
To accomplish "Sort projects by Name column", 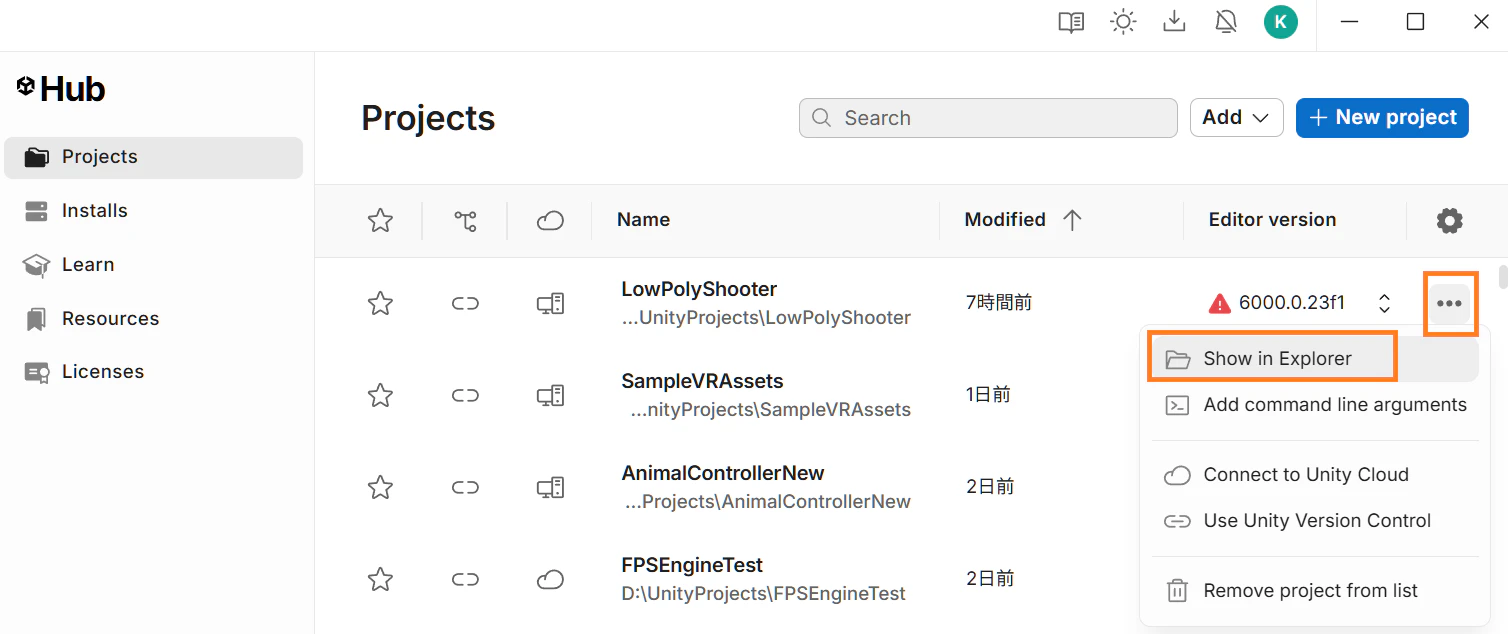I will tap(643, 220).
